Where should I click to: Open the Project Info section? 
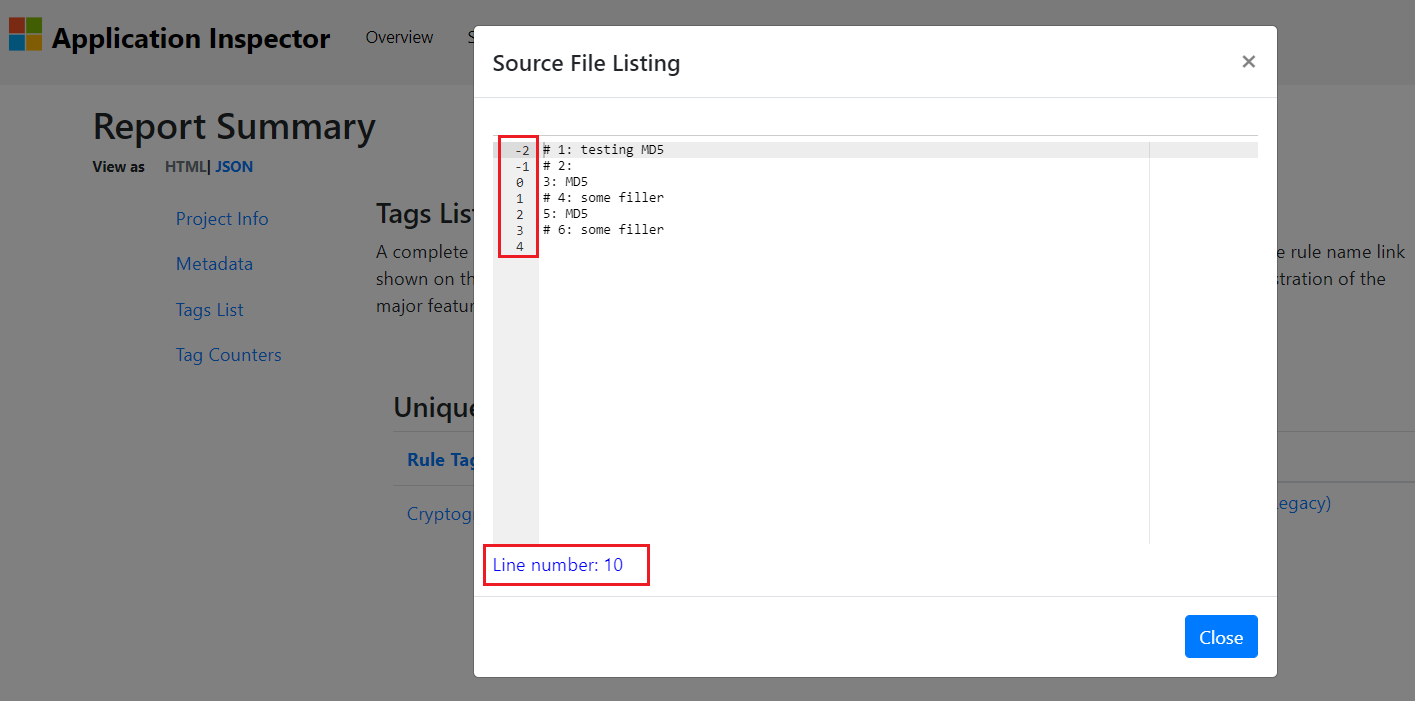[x=222, y=218]
